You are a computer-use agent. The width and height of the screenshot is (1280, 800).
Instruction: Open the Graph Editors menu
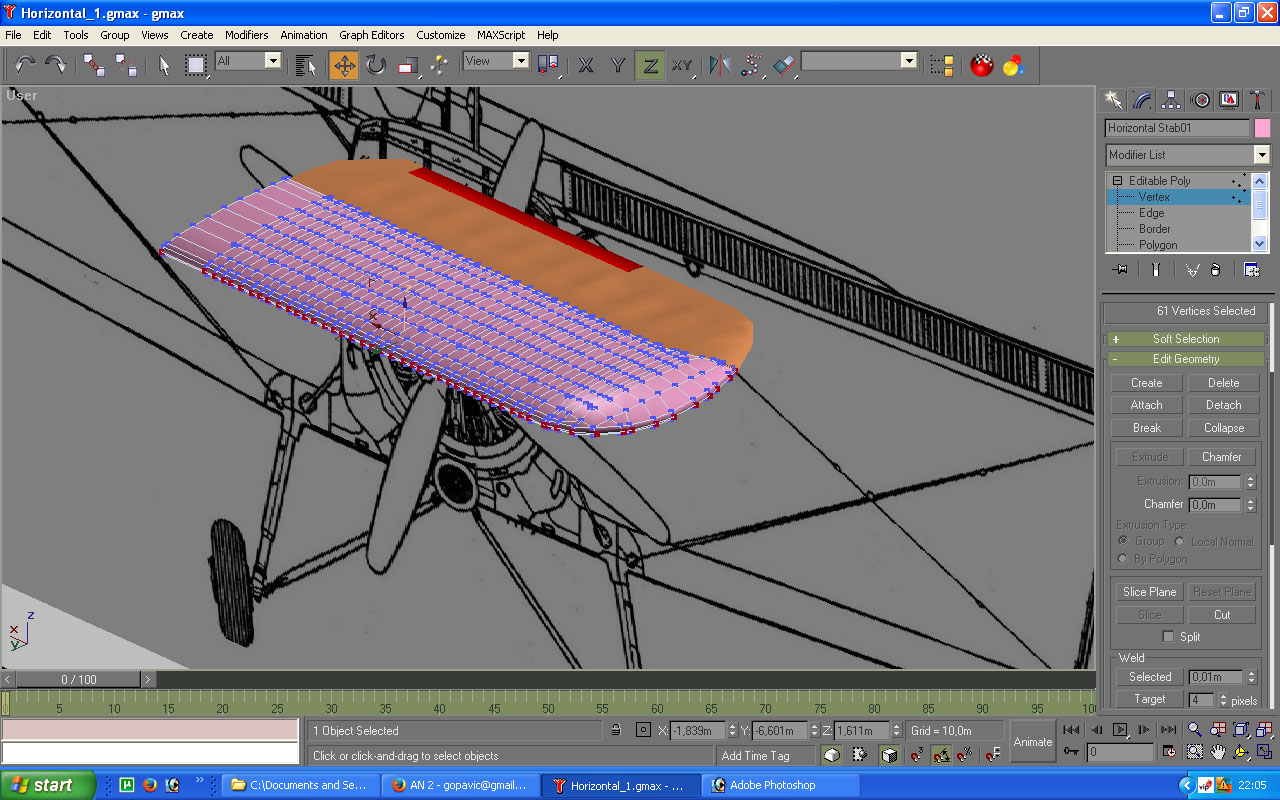click(x=371, y=34)
